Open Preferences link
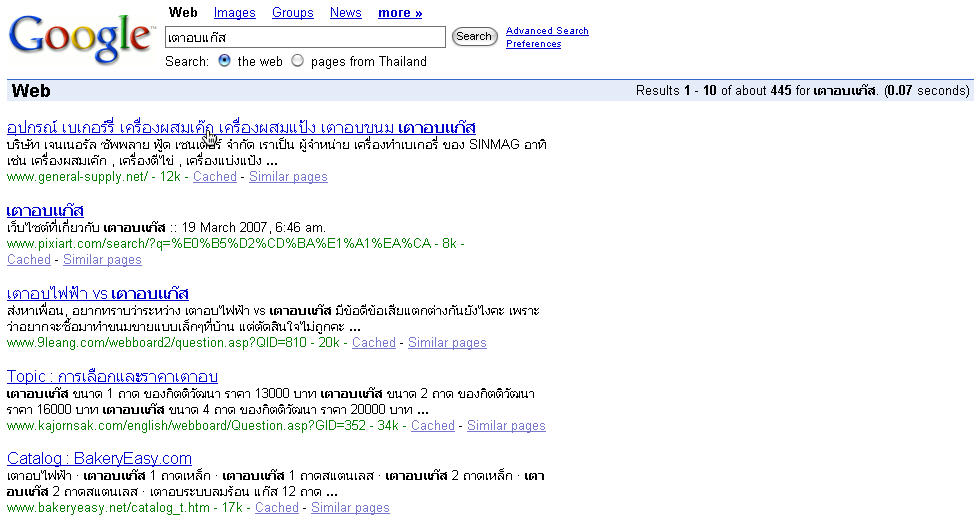This screenshot has height=526, width=979. pos(533,44)
